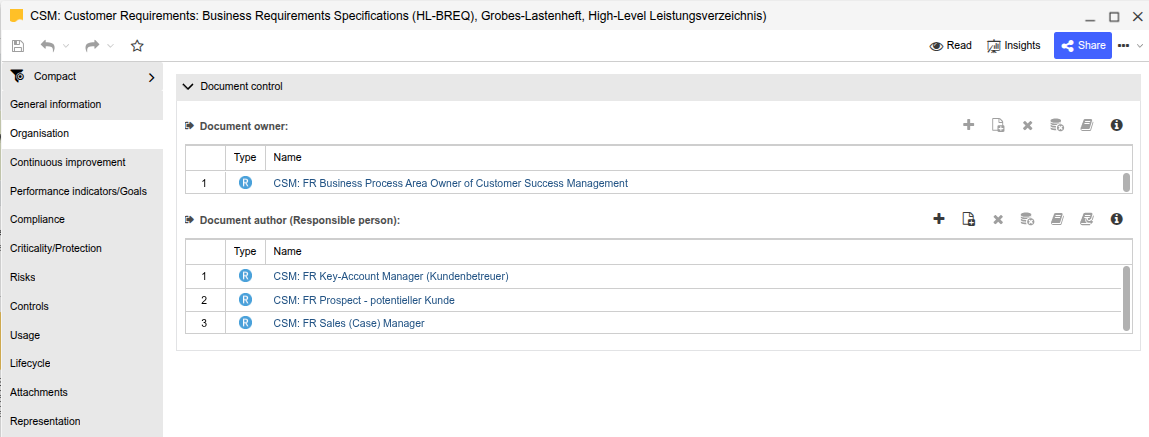This screenshot has width=1149, height=437.
Task: Undo the last change
Action: [x=48, y=45]
